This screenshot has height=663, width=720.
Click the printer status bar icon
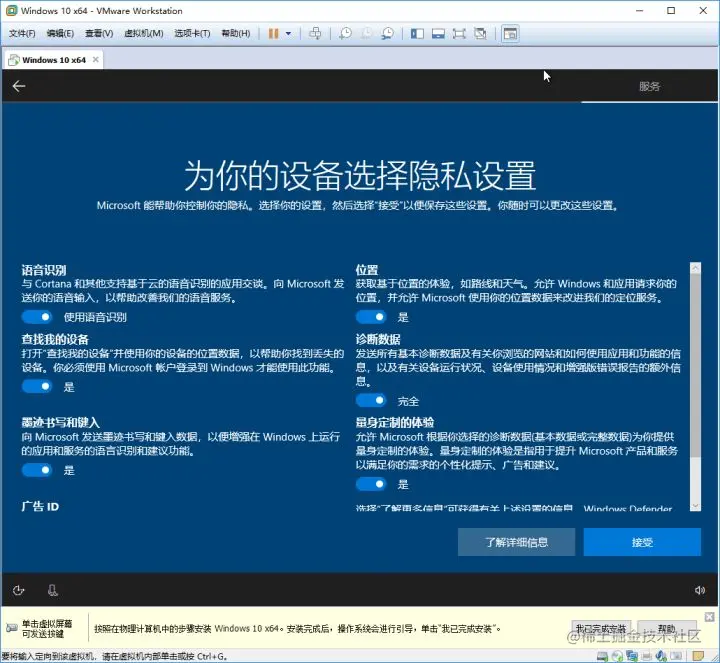click(x=647, y=656)
